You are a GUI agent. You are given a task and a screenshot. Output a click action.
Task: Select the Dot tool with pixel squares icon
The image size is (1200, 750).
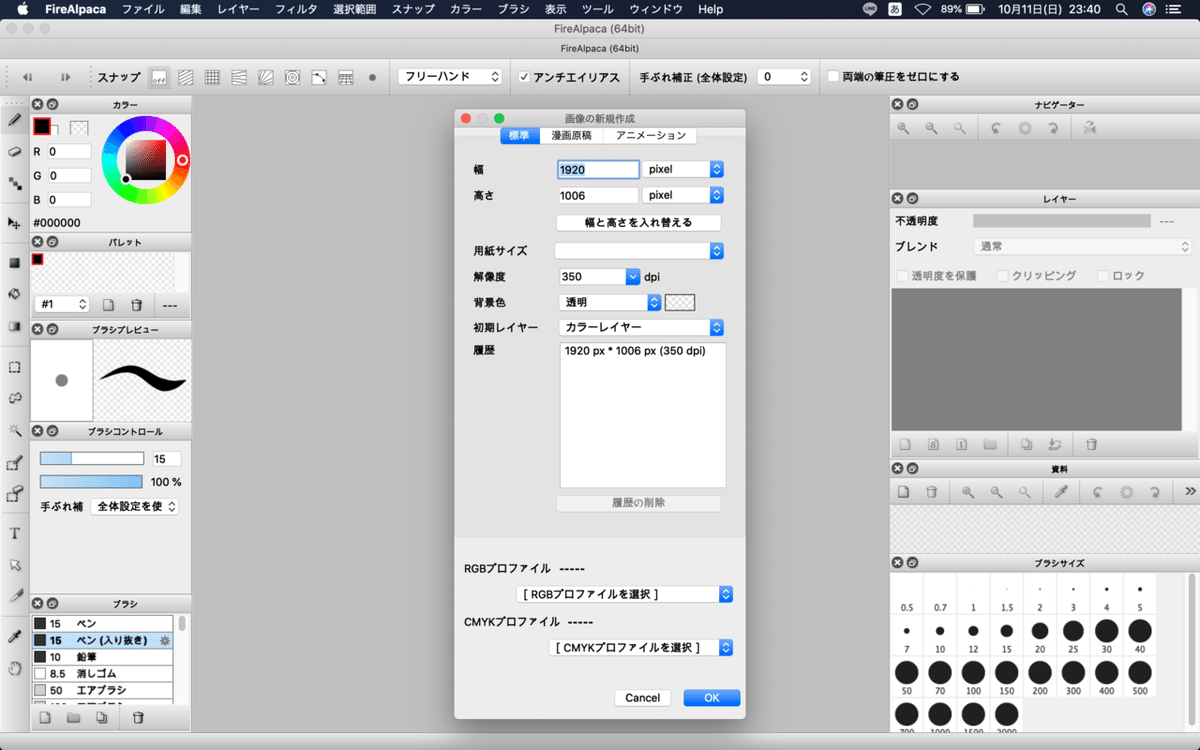[15, 183]
